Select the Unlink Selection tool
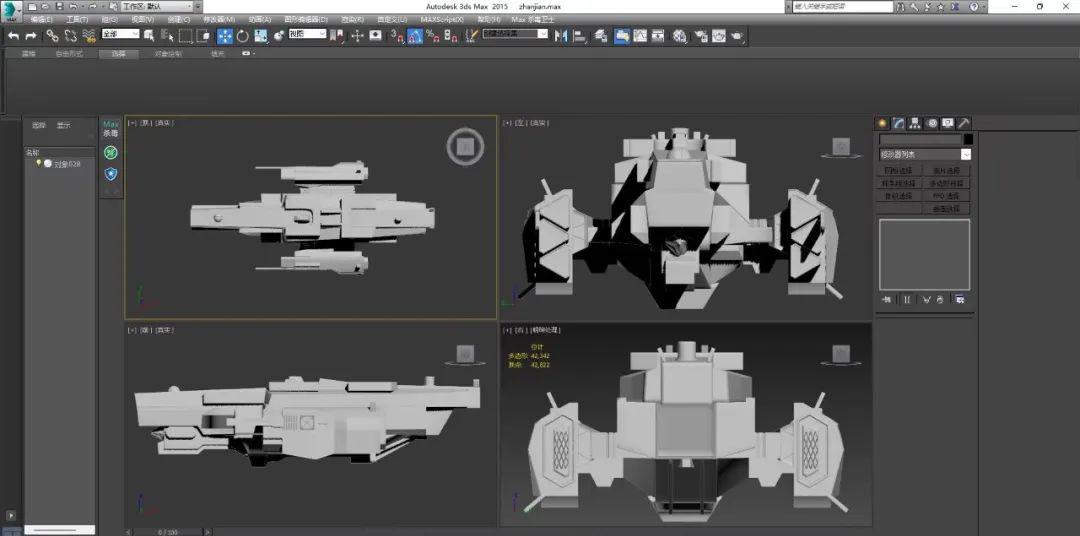This screenshot has width=1080, height=536. 70,36
